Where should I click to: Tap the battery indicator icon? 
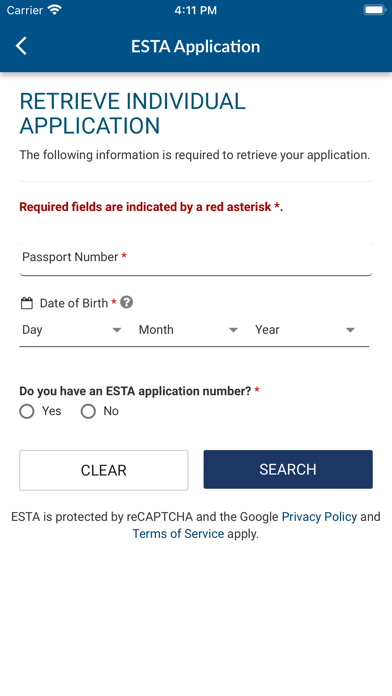point(375,10)
